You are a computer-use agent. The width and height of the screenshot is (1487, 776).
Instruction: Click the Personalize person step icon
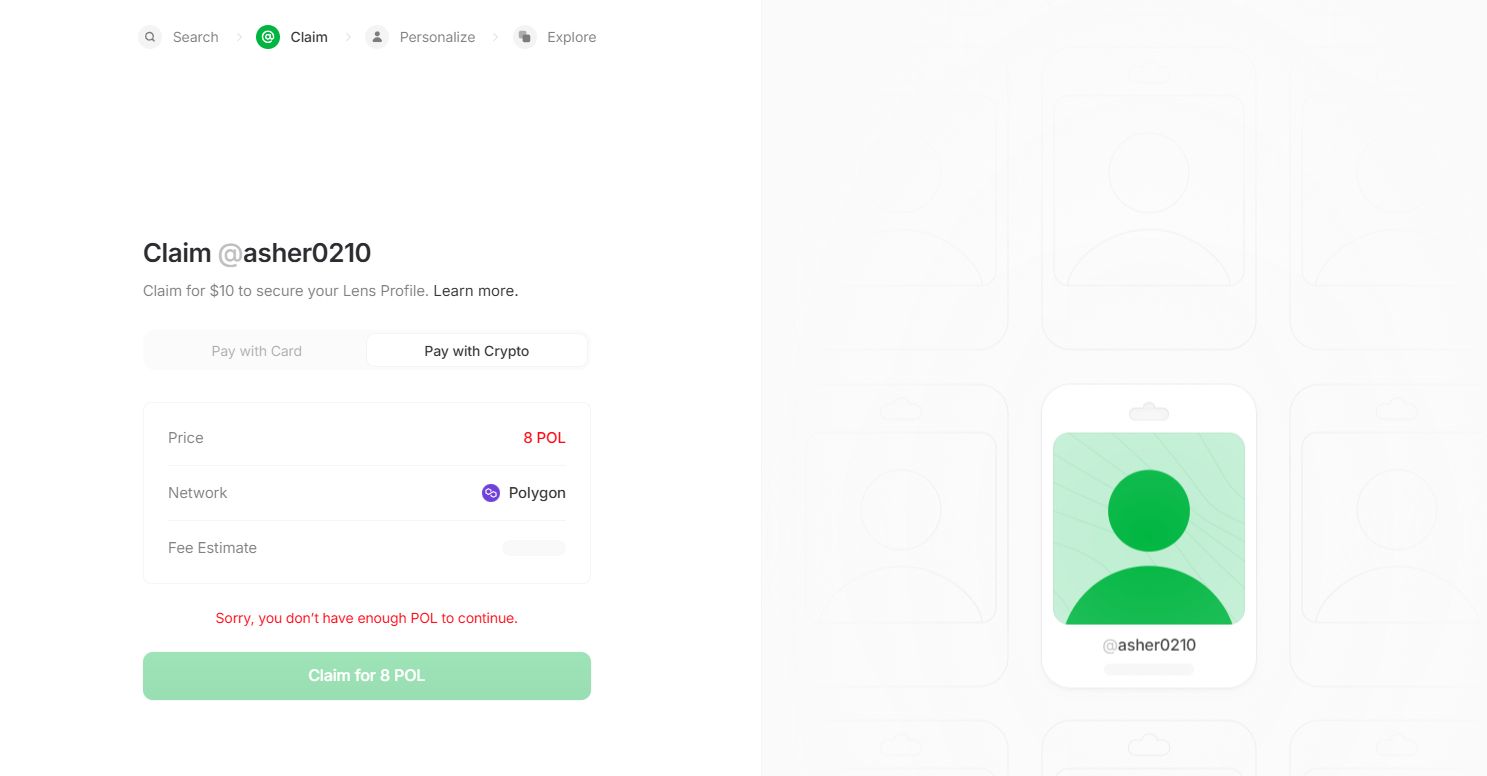(x=377, y=37)
